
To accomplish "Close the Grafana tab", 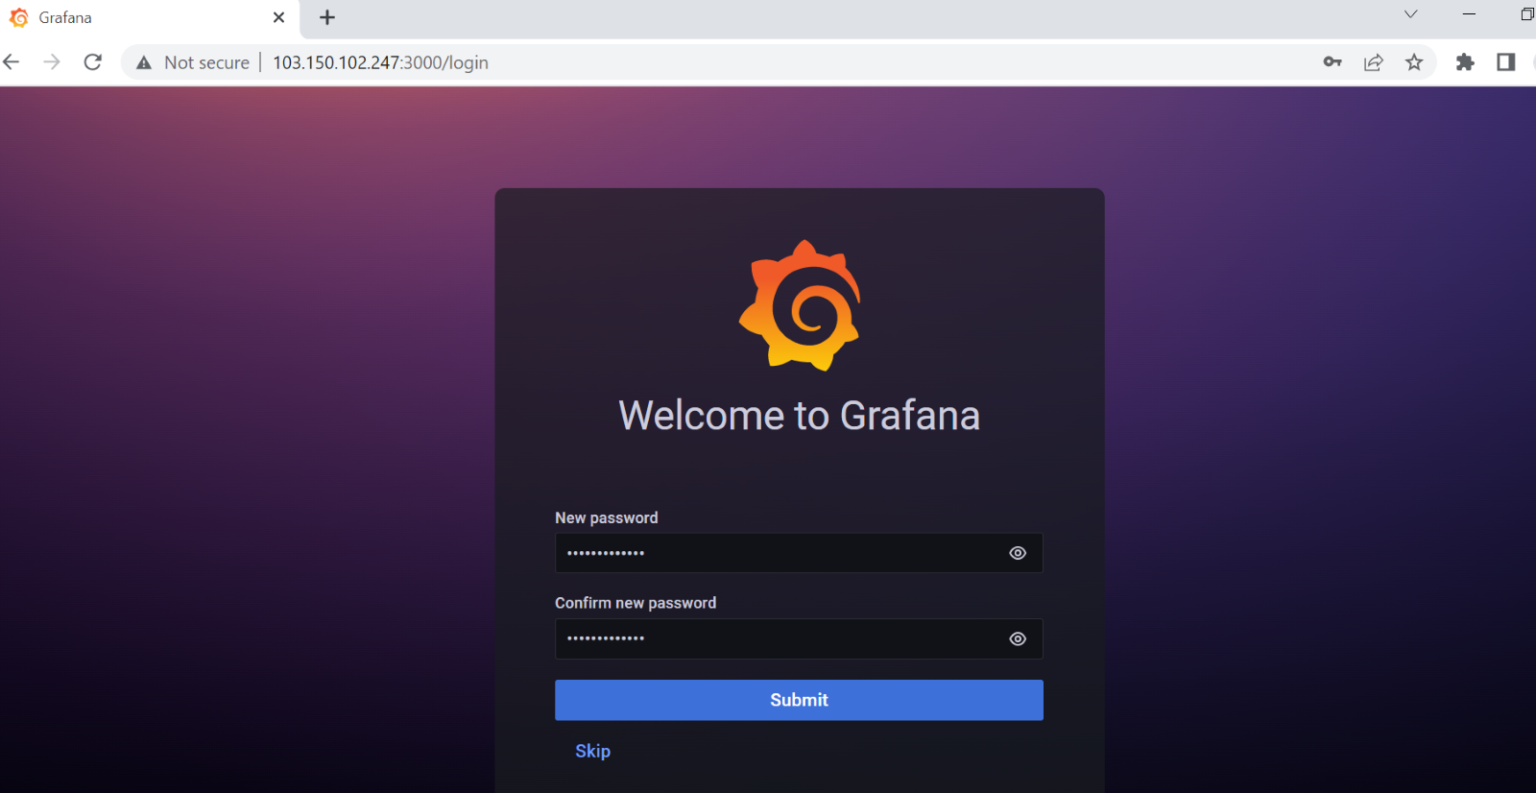I will (279, 18).
